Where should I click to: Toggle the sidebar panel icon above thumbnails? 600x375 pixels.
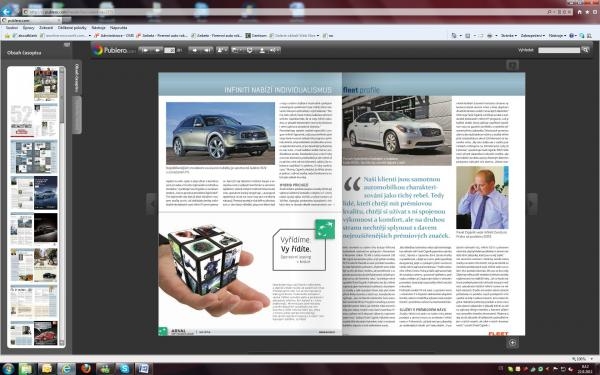click(x=67, y=45)
